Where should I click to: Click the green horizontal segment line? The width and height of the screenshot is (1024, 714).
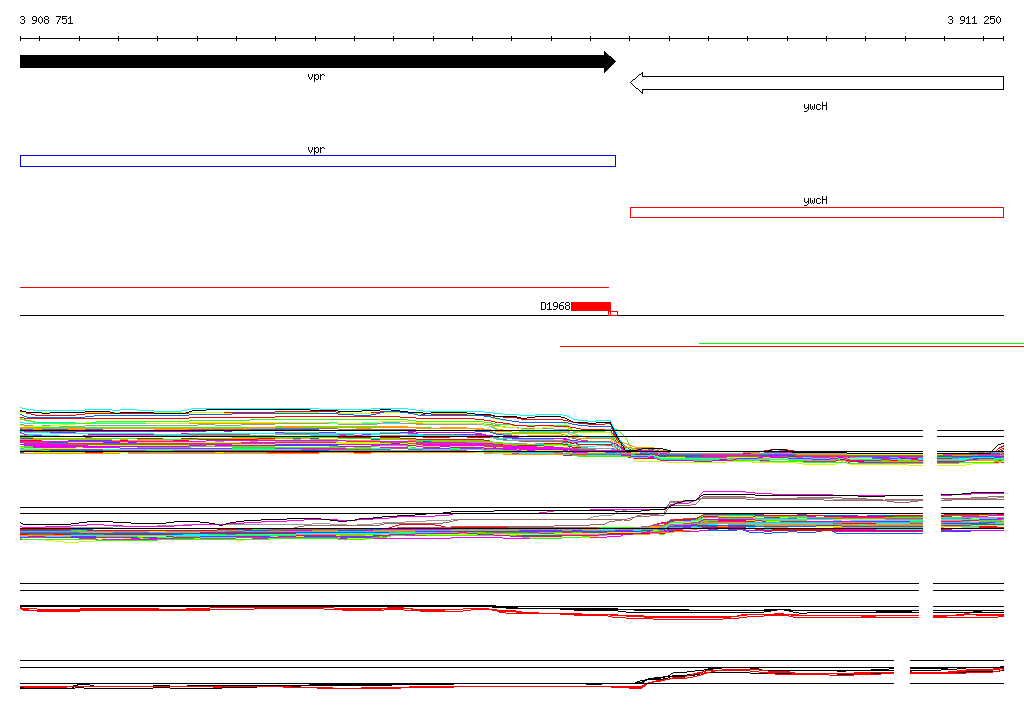coord(861,343)
